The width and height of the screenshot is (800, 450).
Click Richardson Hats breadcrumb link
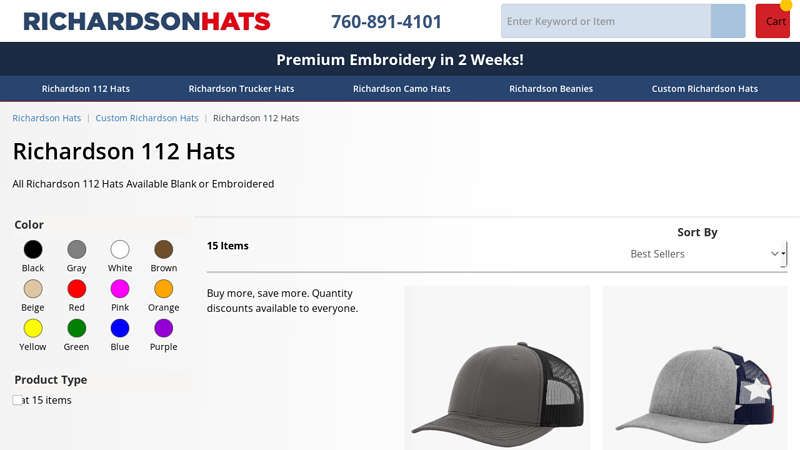pos(46,118)
